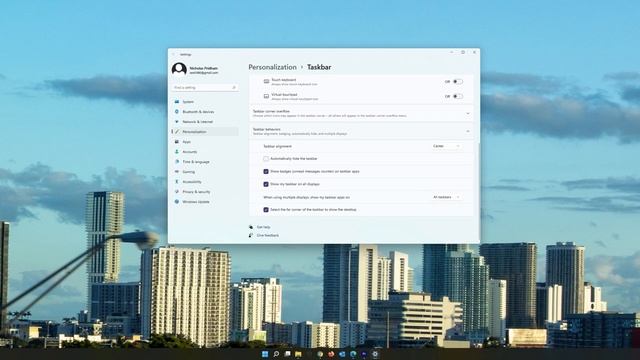This screenshot has width=640, height=360.
Task: Open the All taskbars dropdown
Action: click(x=446, y=197)
